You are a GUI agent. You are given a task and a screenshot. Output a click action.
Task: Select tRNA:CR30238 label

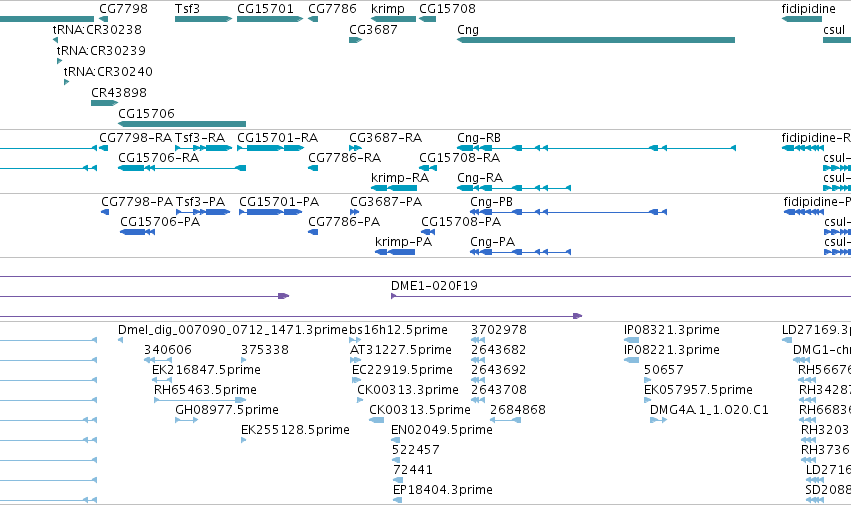(97, 29)
